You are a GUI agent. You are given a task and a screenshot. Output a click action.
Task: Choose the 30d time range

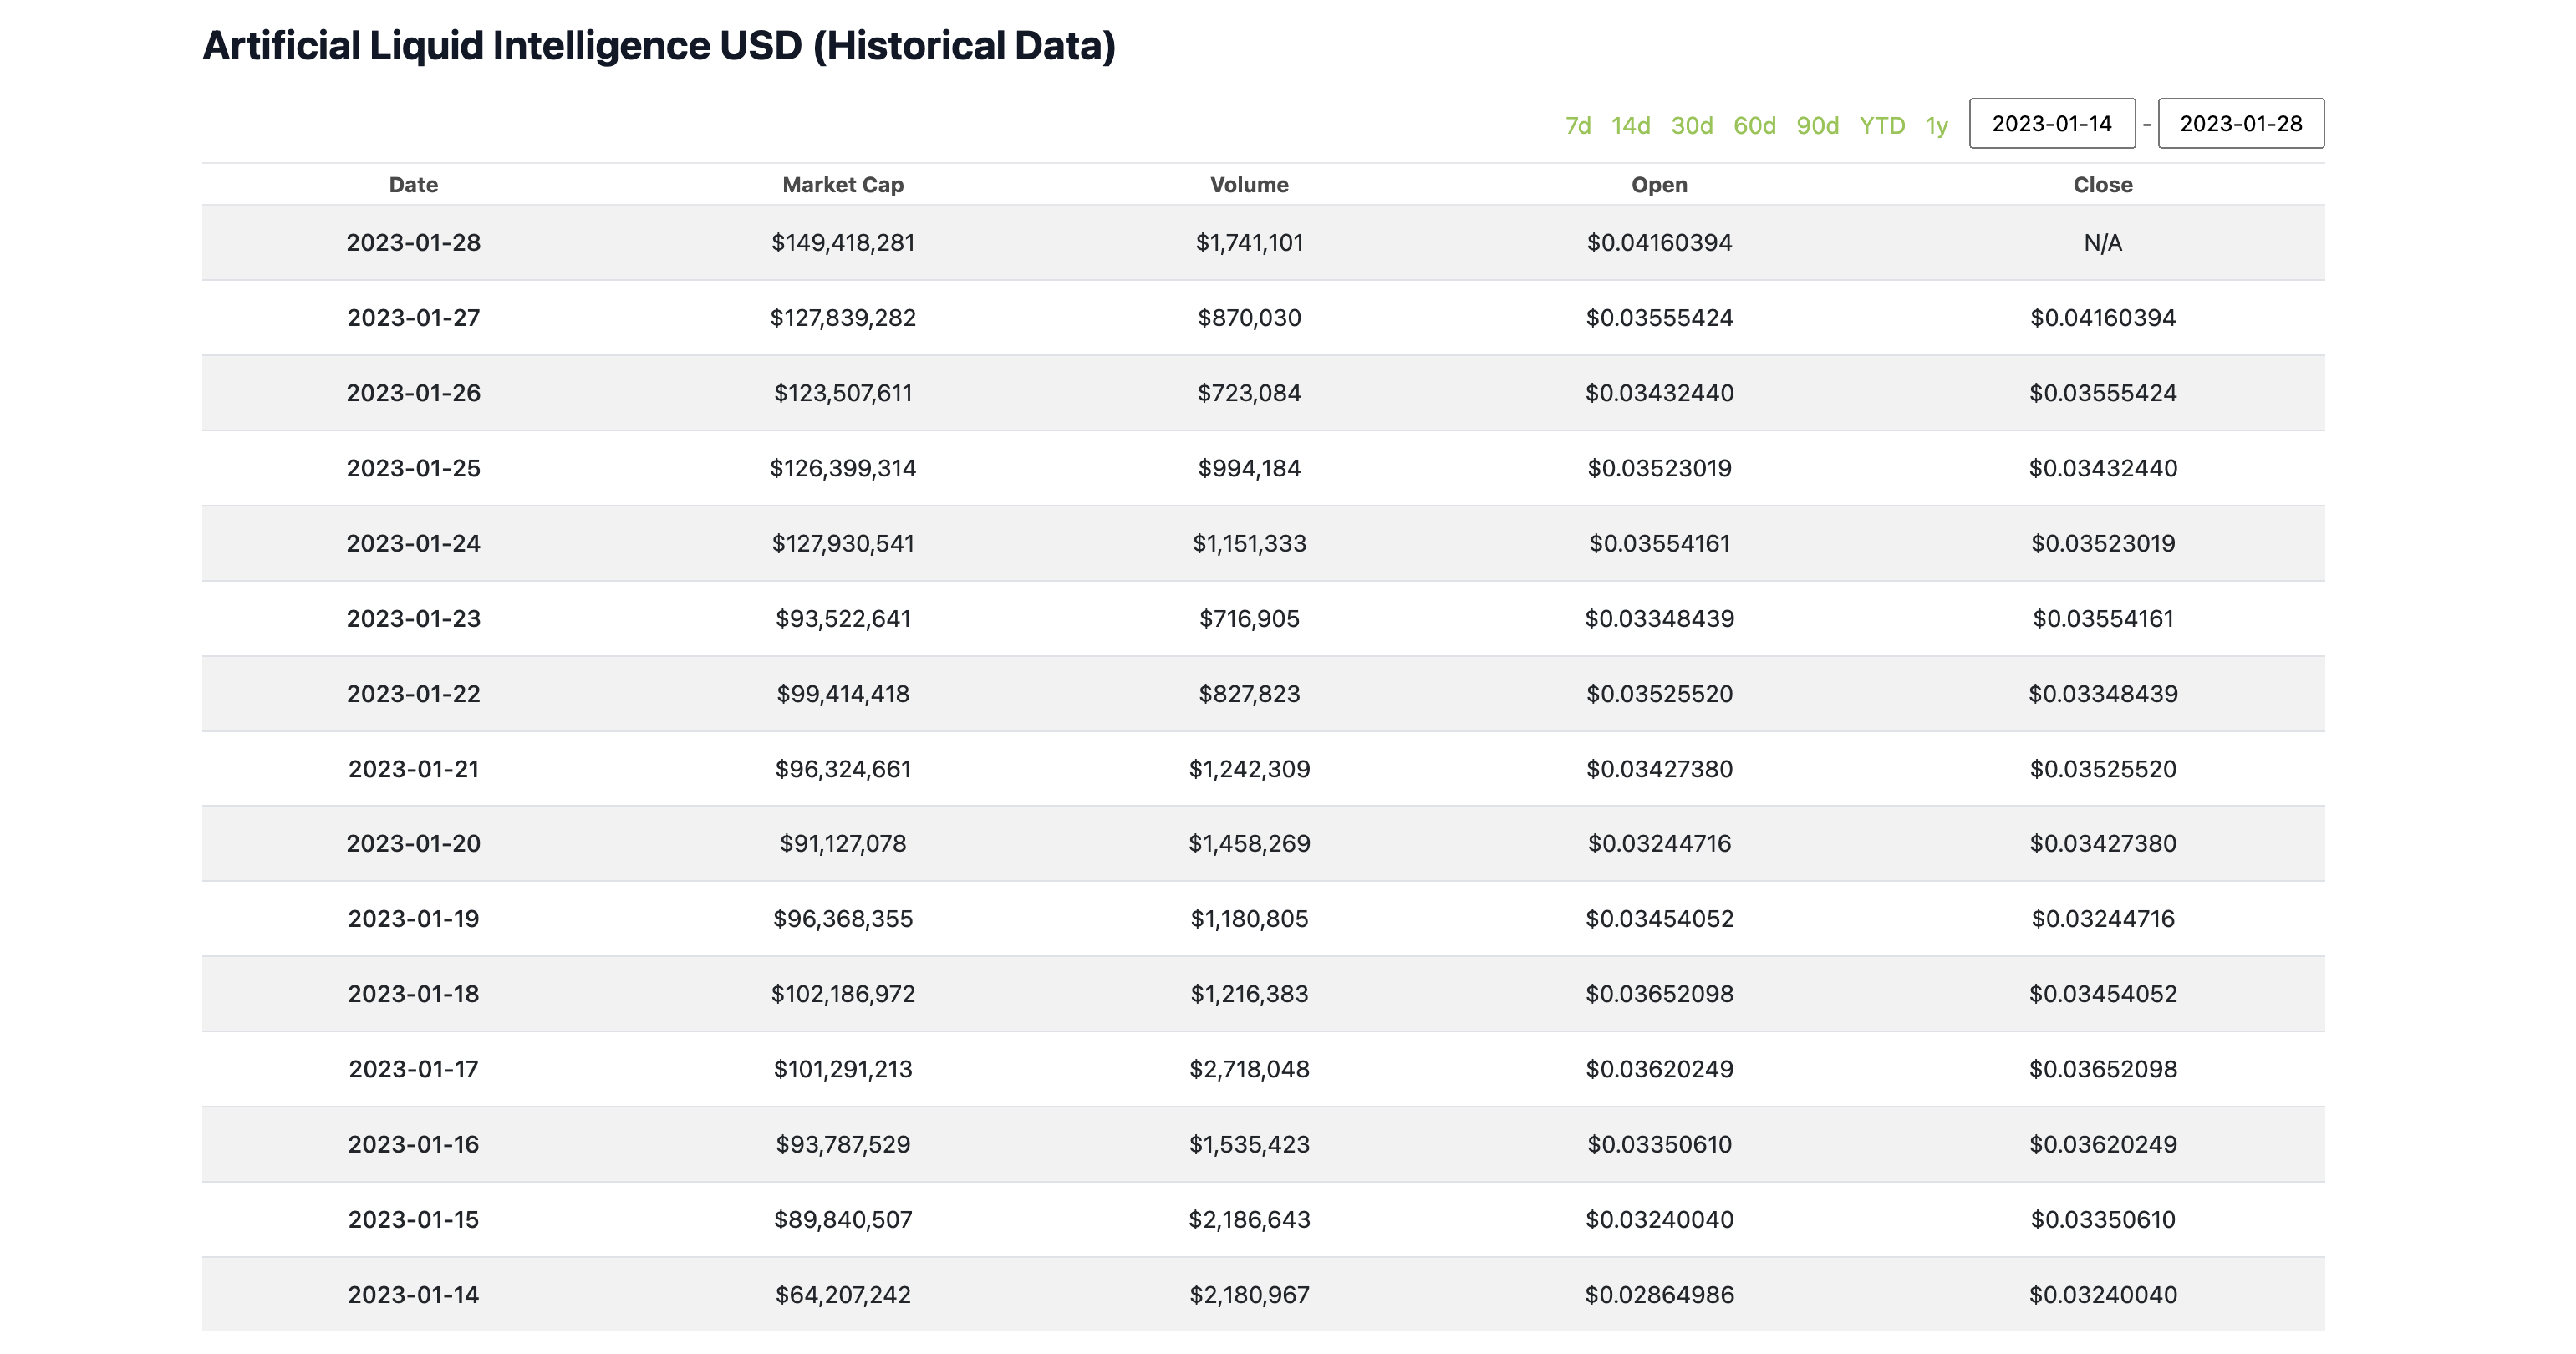pos(1691,126)
